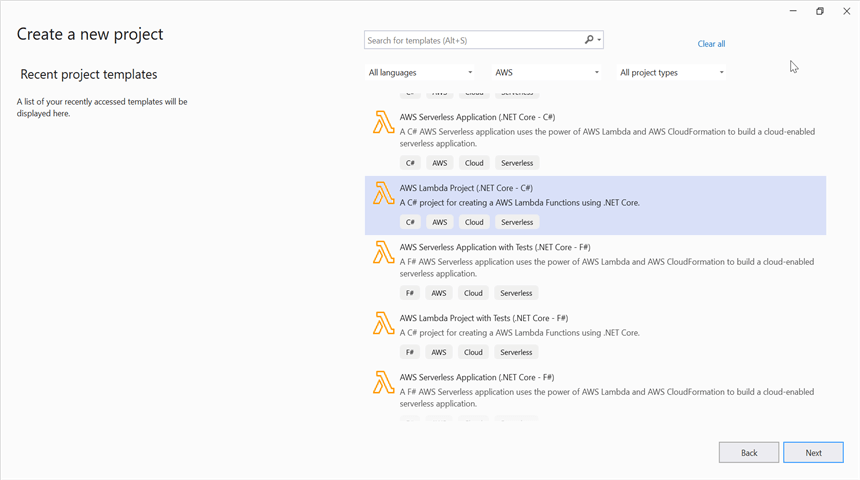Image resolution: width=860 pixels, height=480 pixels.
Task: Open the AWS platform filter dropdown
Action: pyautogui.click(x=547, y=72)
